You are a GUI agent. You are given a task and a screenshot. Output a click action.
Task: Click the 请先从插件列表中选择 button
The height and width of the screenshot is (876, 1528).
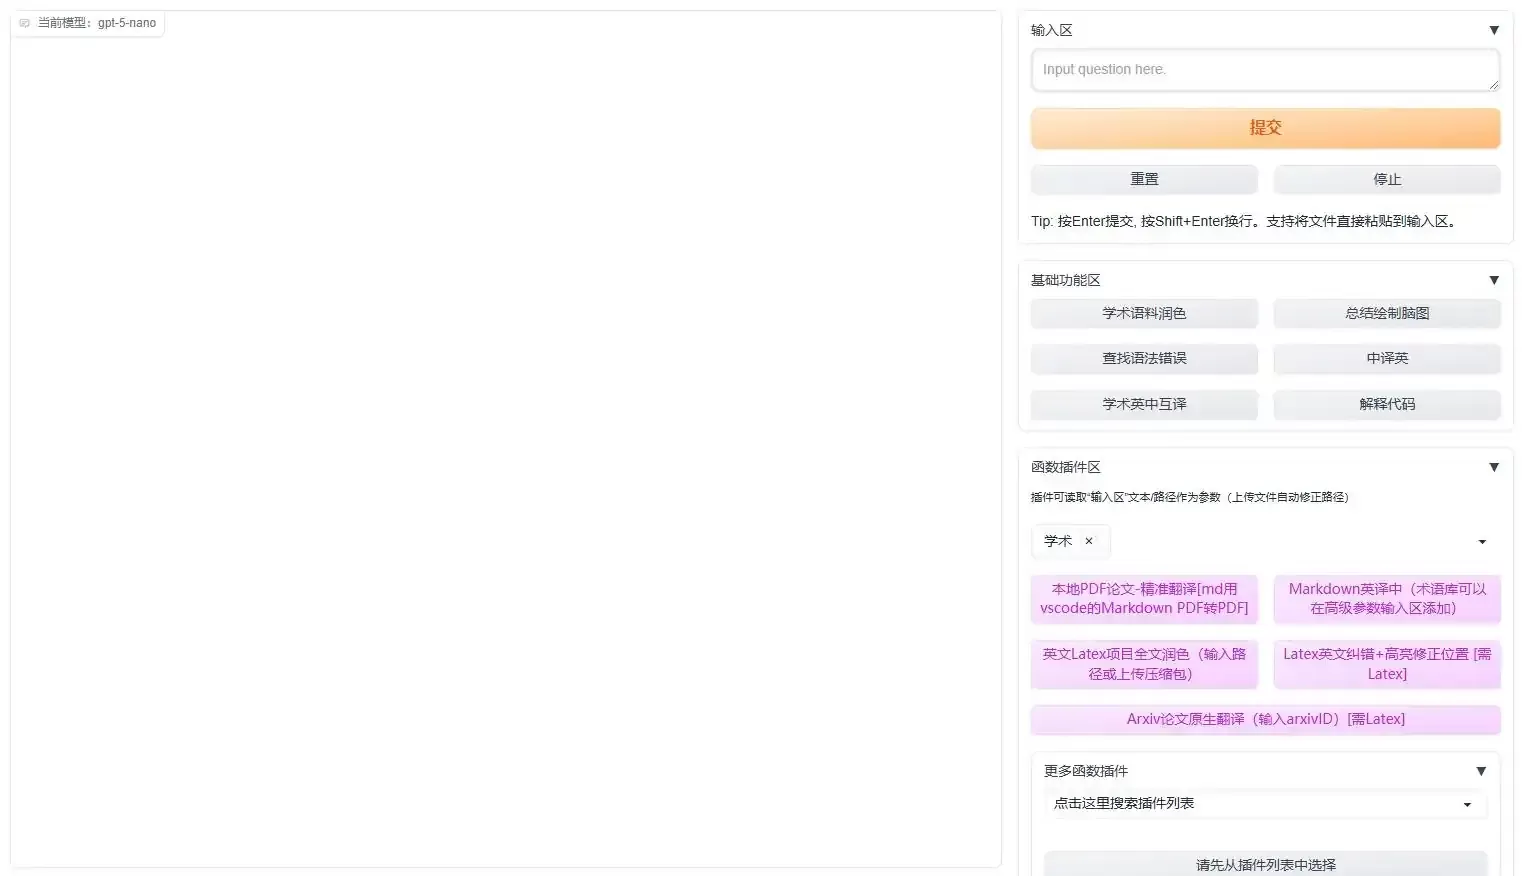[x=1265, y=864]
